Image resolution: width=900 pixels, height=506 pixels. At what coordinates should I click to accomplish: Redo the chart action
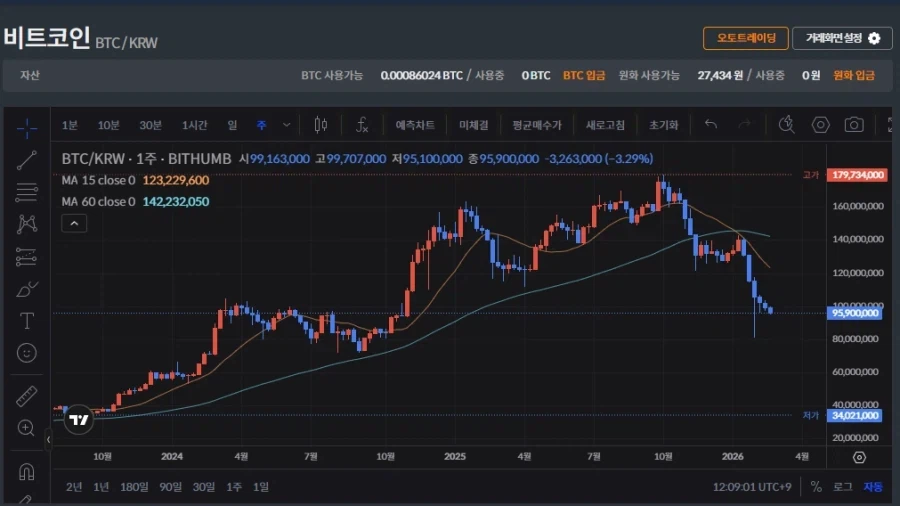coord(744,124)
